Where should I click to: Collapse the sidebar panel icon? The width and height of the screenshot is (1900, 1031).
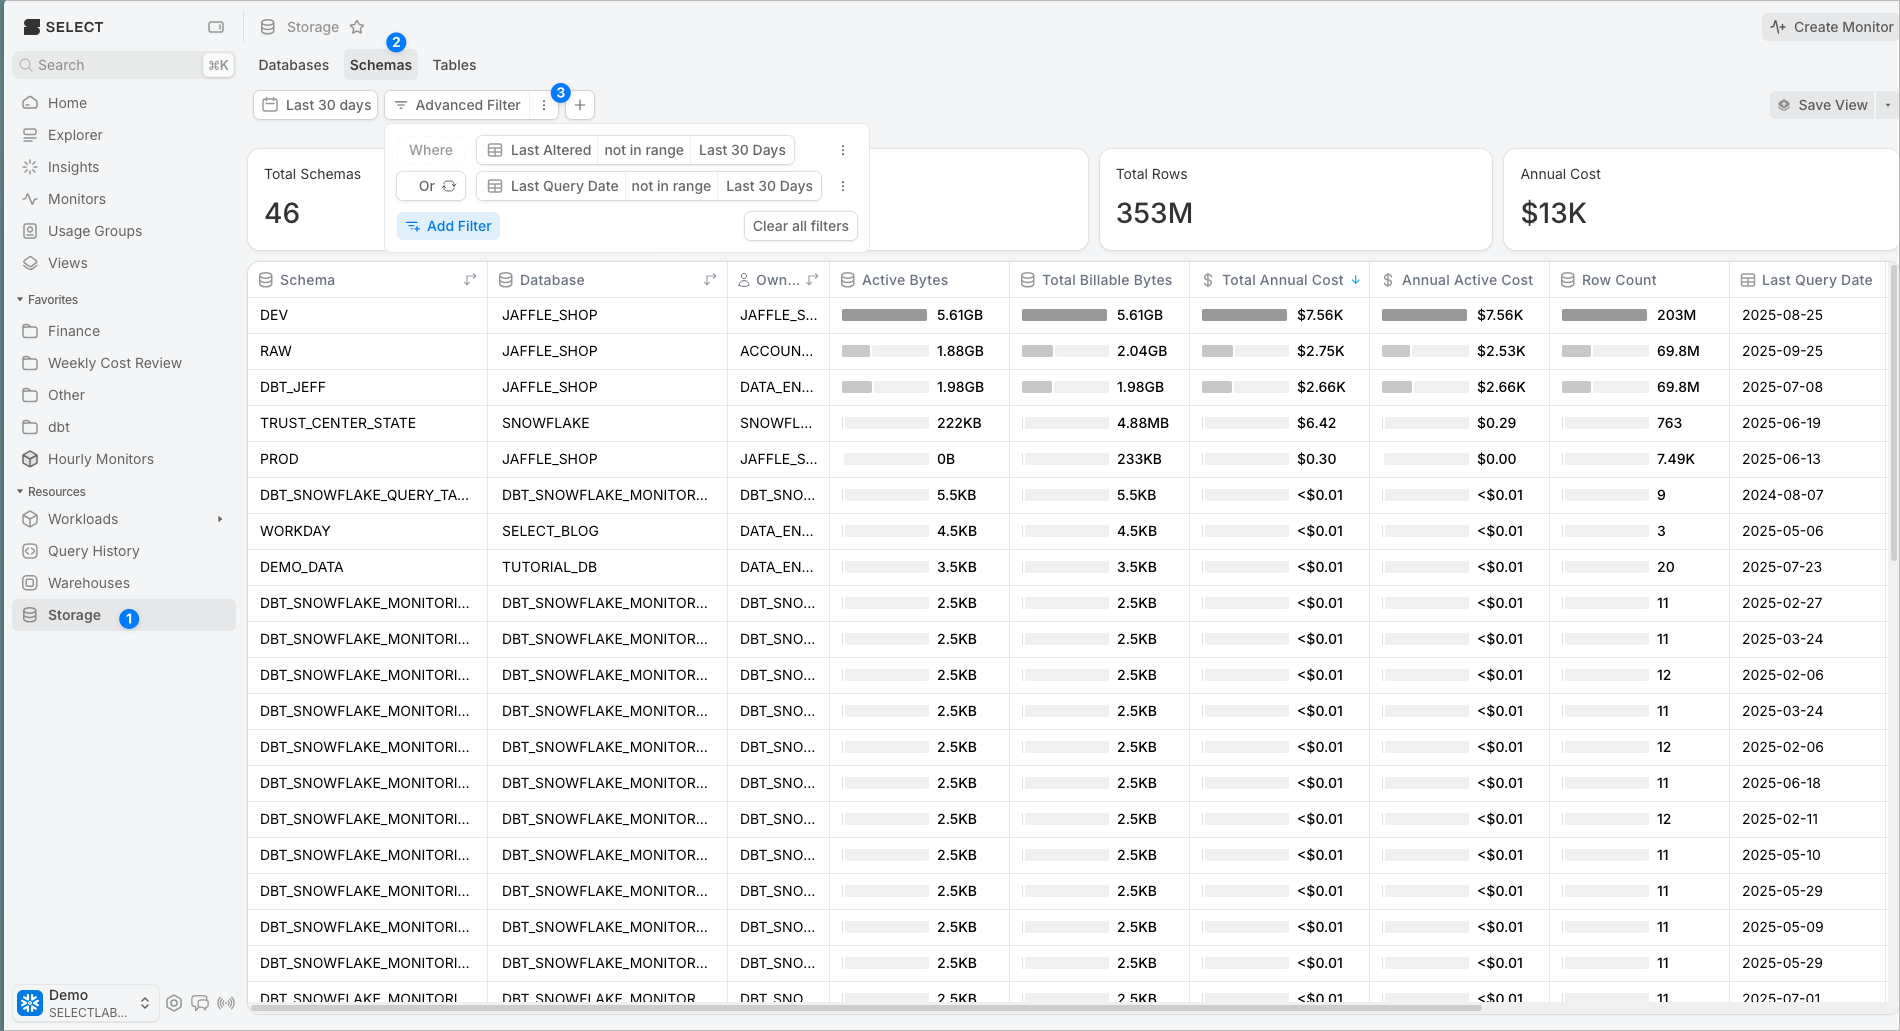(216, 27)
